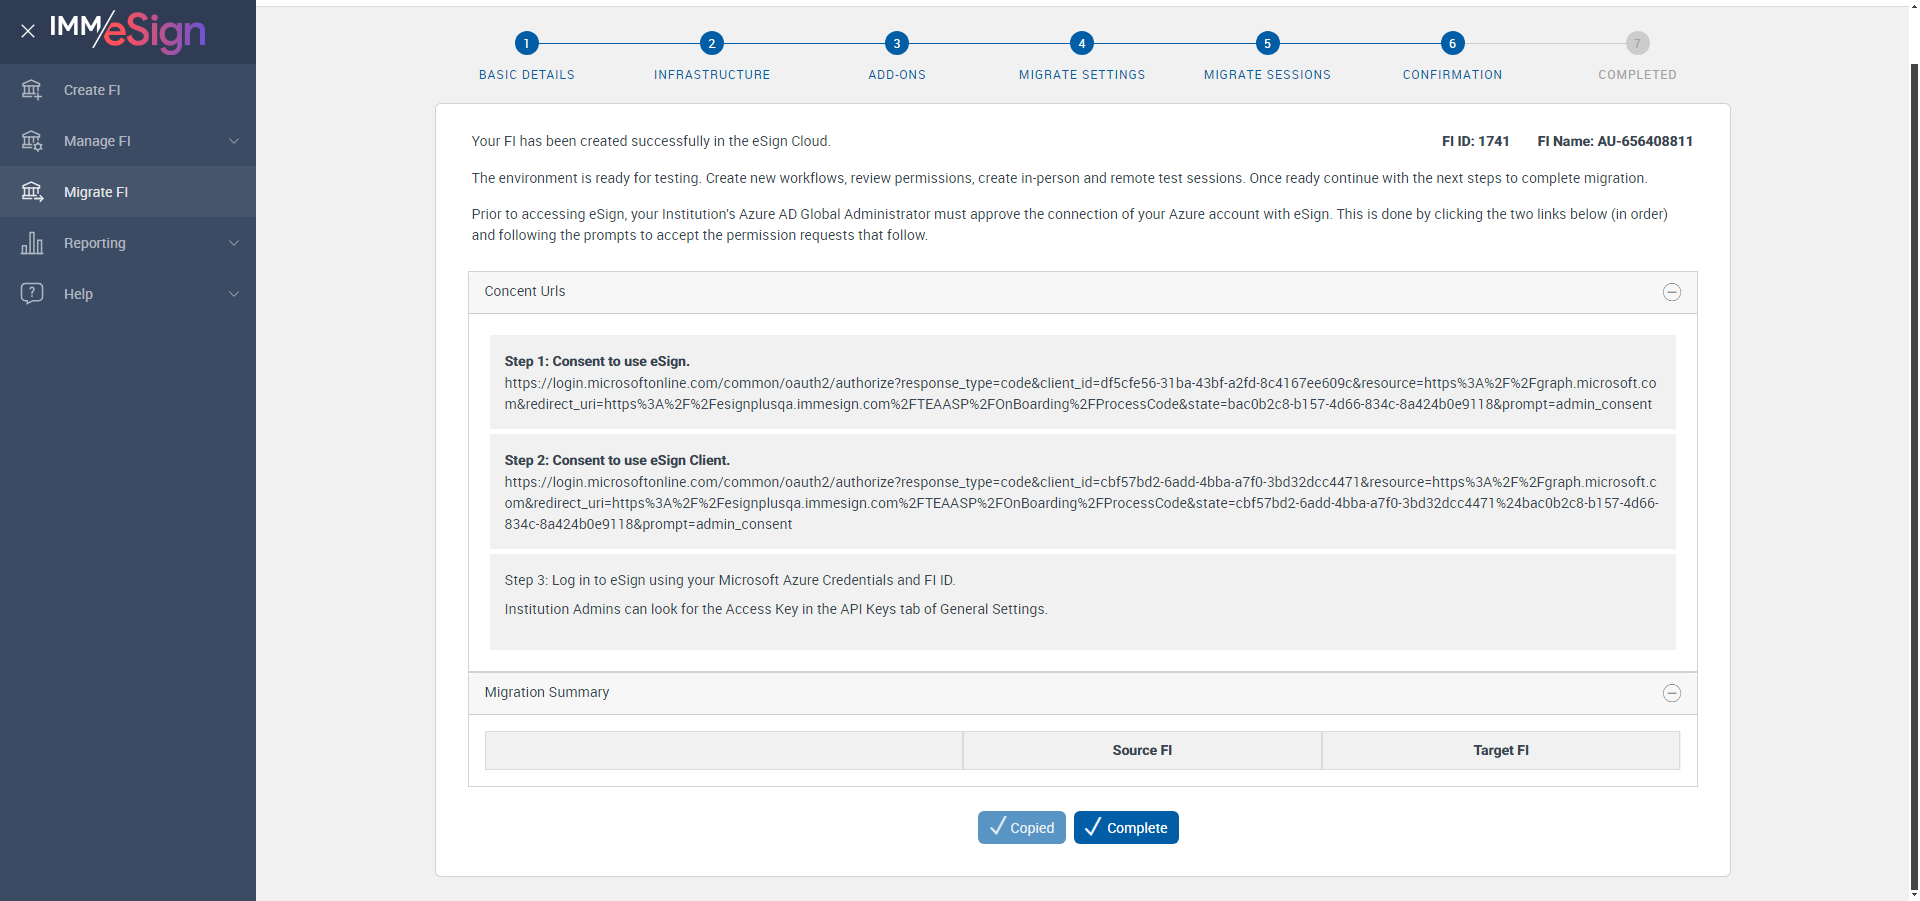Click the Migrate FI bank arrow icon
Image resolution: width=1920 pixels, height=901 pixels.
pos(32,192)
